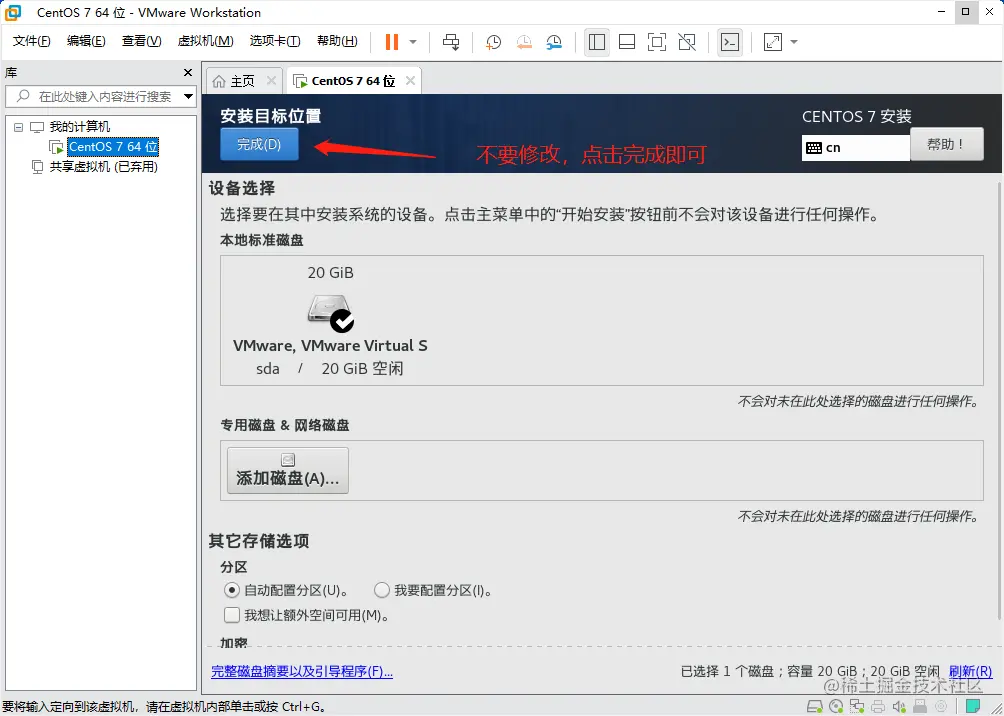Open the stretch display dropdown arrow

(x=794, y=42)
